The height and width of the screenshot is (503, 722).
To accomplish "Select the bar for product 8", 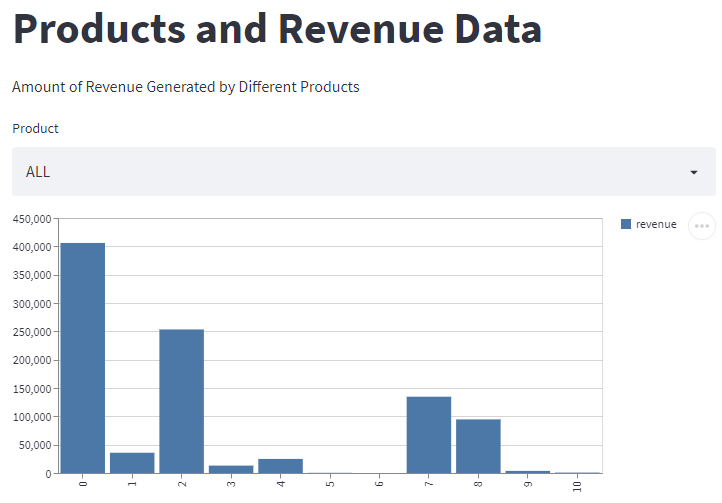I will 478,446.
